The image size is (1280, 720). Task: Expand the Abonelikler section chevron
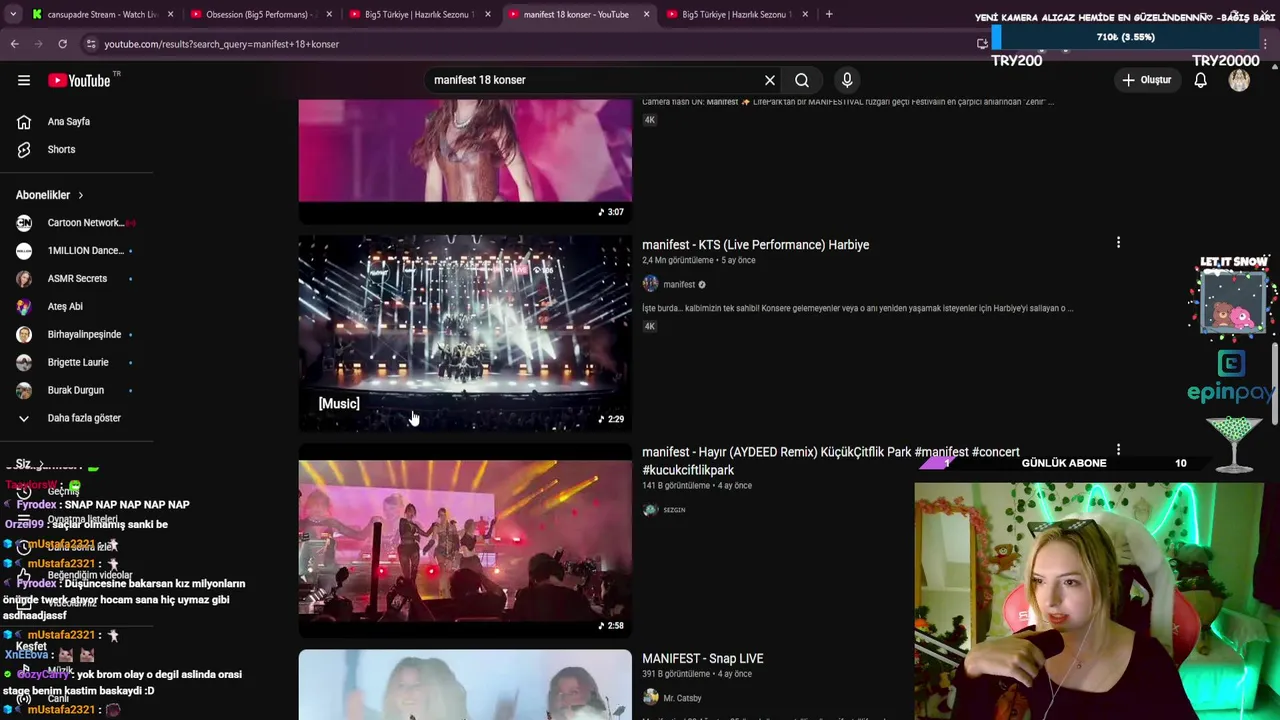(80, 196)
